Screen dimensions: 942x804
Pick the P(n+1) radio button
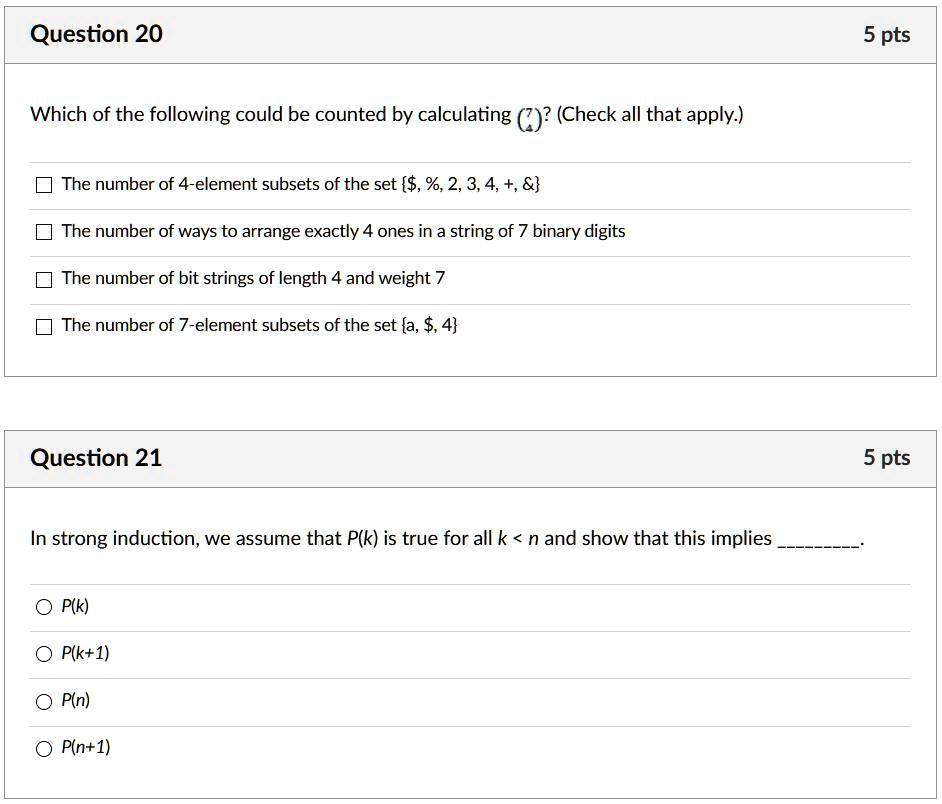[x=44, y=748]
